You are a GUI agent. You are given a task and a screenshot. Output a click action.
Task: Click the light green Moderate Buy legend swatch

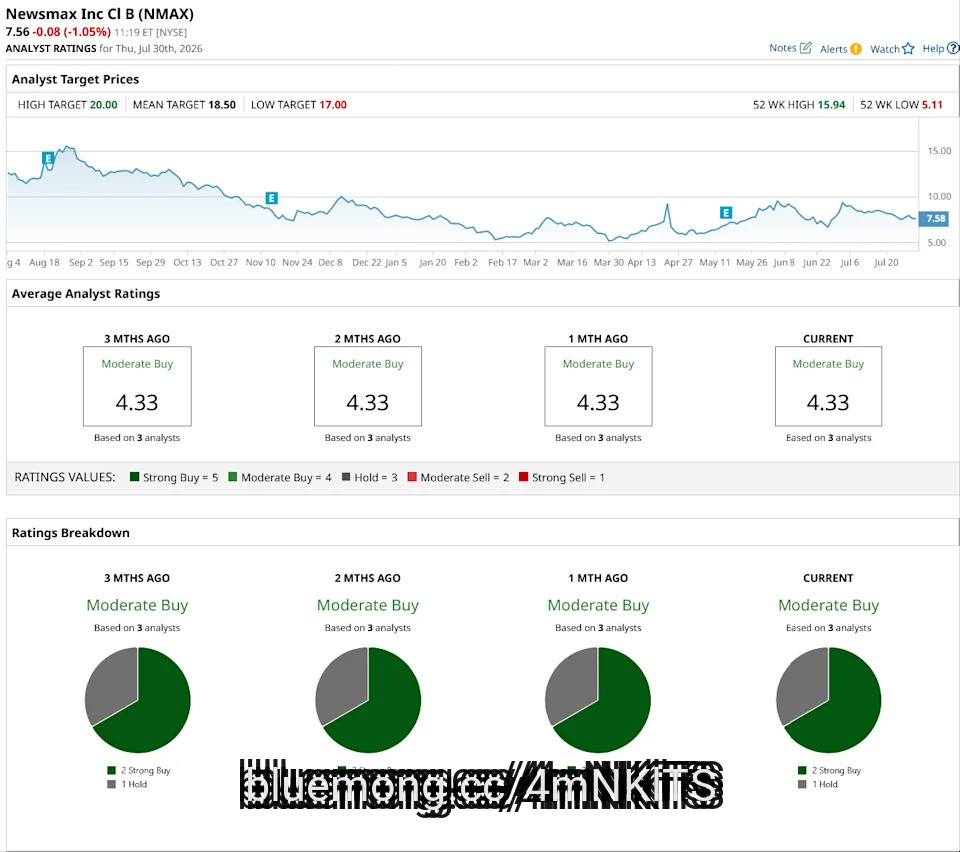pos(233,477)
